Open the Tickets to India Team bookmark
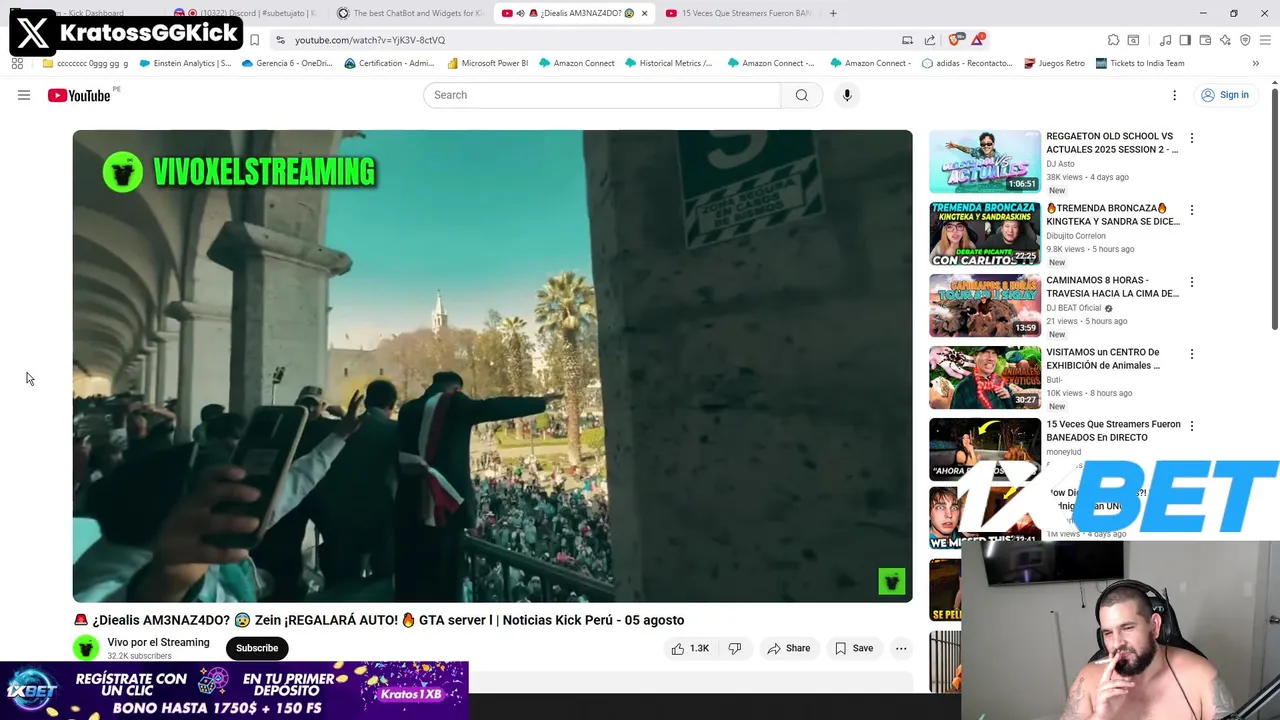Viewport: 1280px width, 720px height. (x=1139, y=63)
